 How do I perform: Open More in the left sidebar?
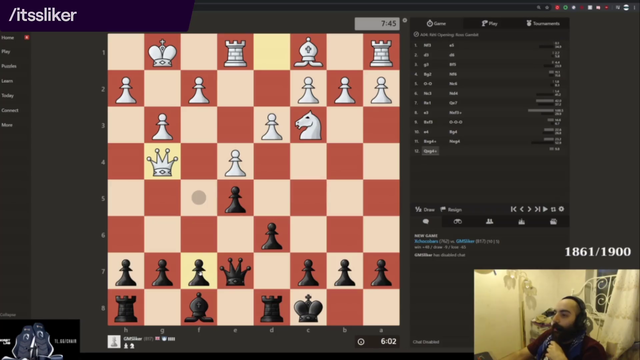pos(7,125)
